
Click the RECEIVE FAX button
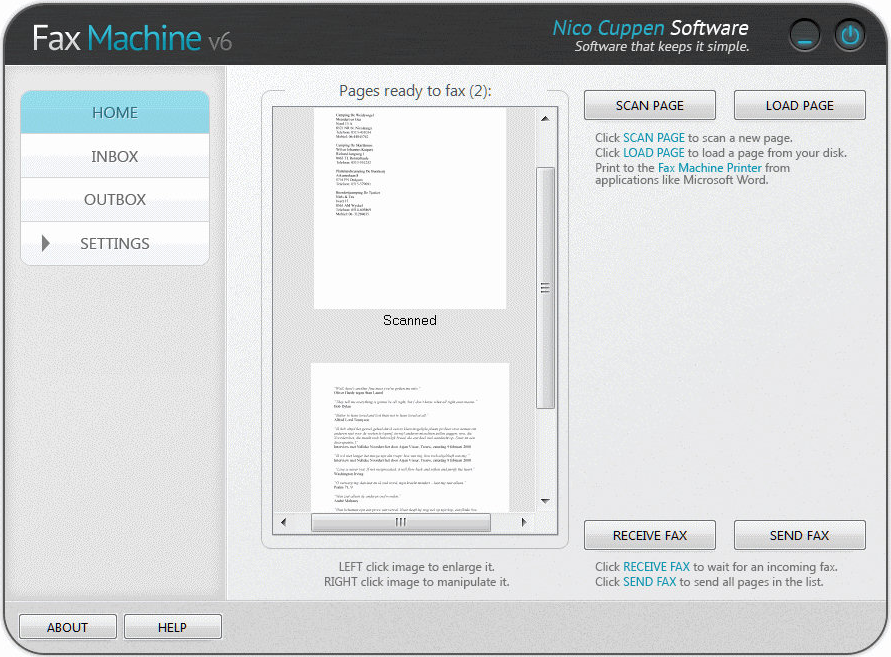point(649,536)
